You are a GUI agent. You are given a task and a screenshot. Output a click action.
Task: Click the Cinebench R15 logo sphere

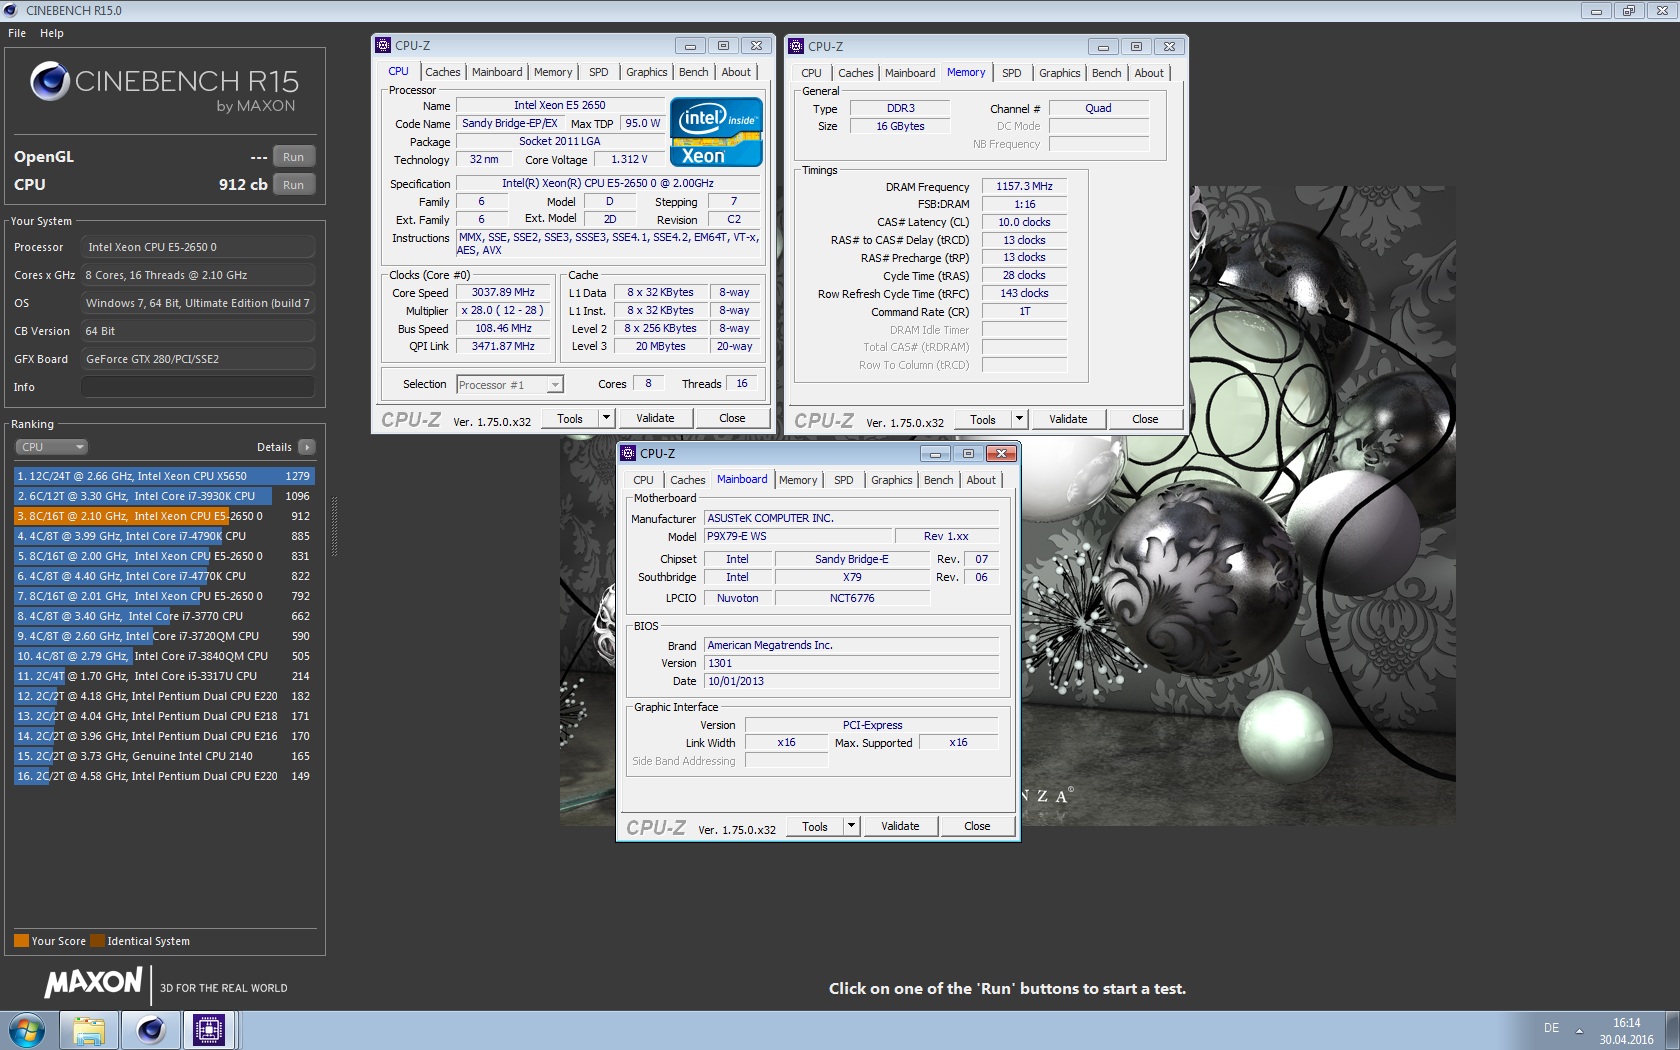(50, 81)
